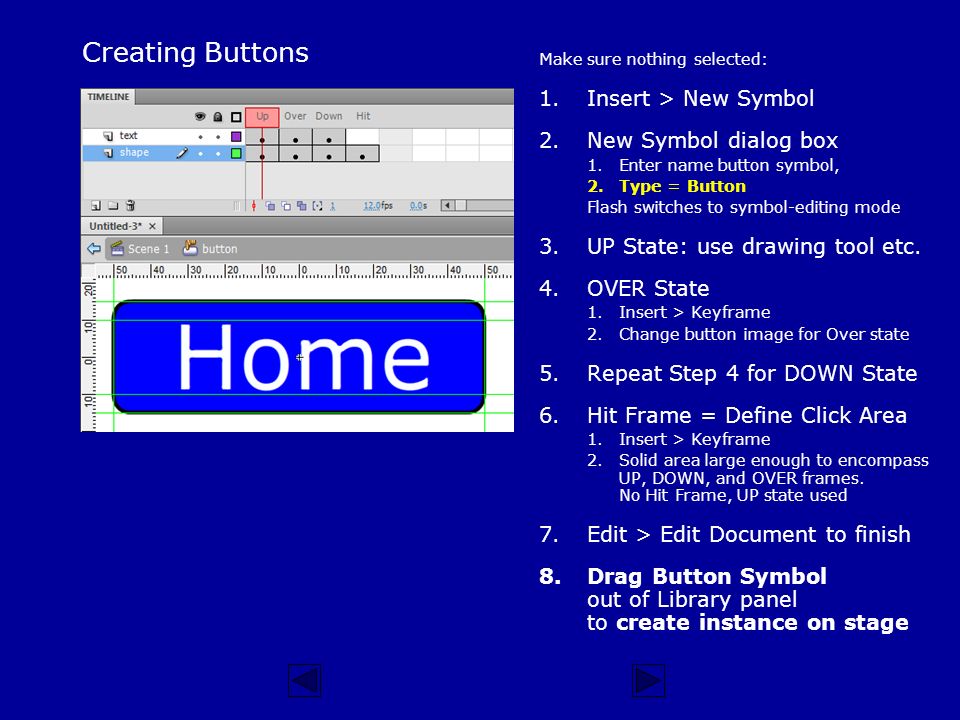The height and width of the screenshot is (720, 960).
Task: Toggle visibility dot of shape layer
Action: click(201, 154)
